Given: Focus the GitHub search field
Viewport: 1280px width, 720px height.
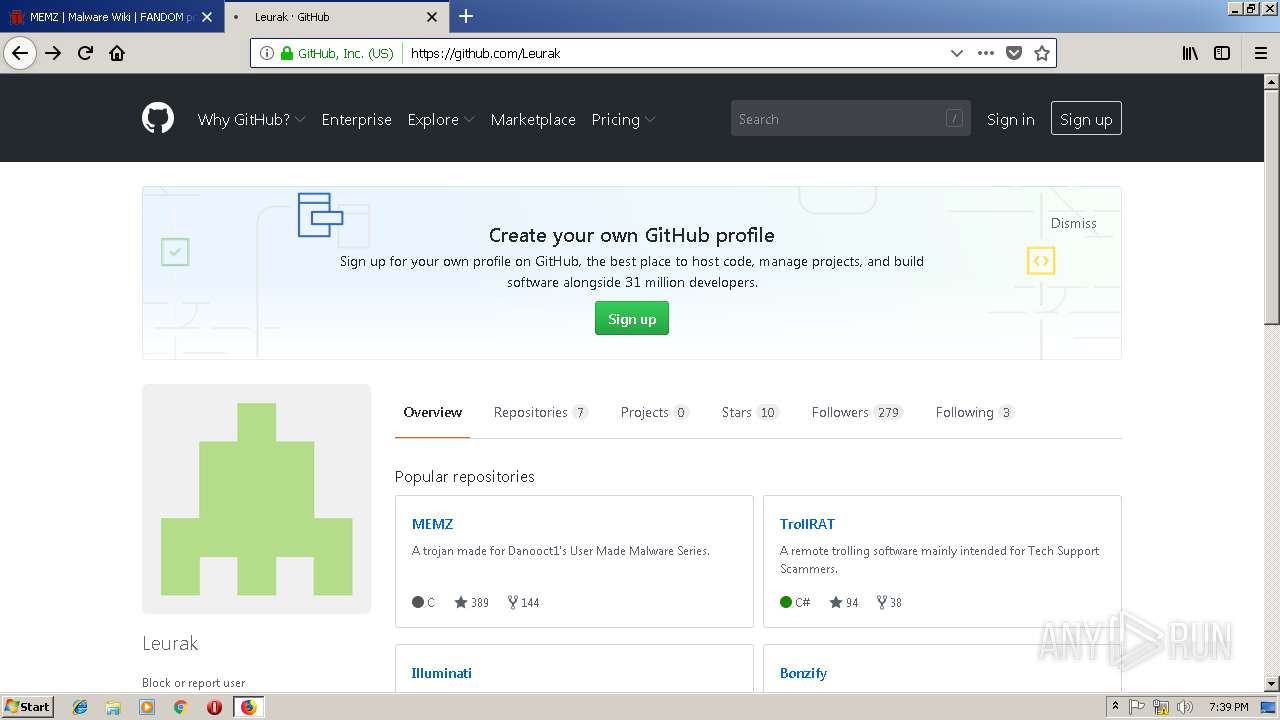Looking at the screenshot, I should (850, 118).
